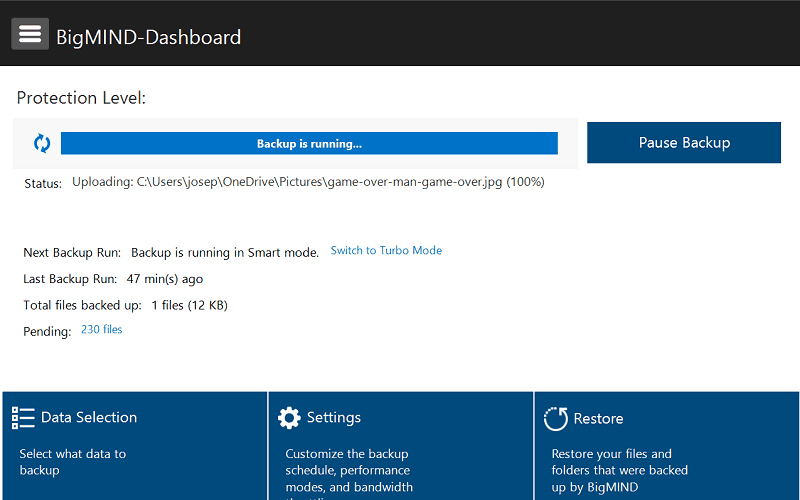This screenshot has width=800, height=500.
Task: Click the Data Selection list icon
Action: tap(23, 417)
